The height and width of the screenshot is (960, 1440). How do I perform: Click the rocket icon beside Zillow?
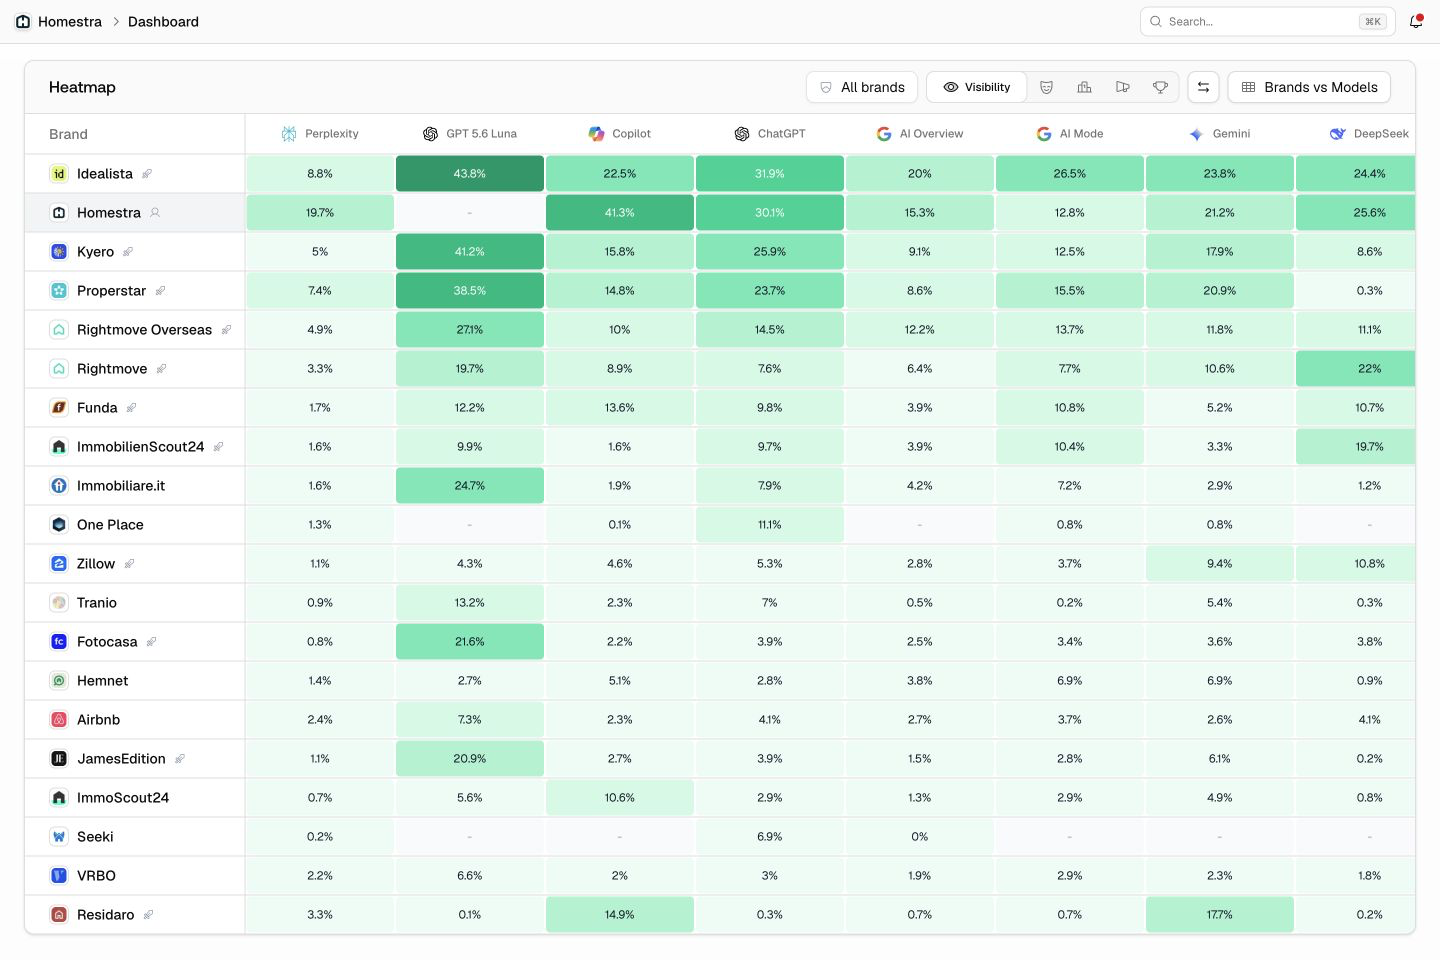(x=129, y=564)
